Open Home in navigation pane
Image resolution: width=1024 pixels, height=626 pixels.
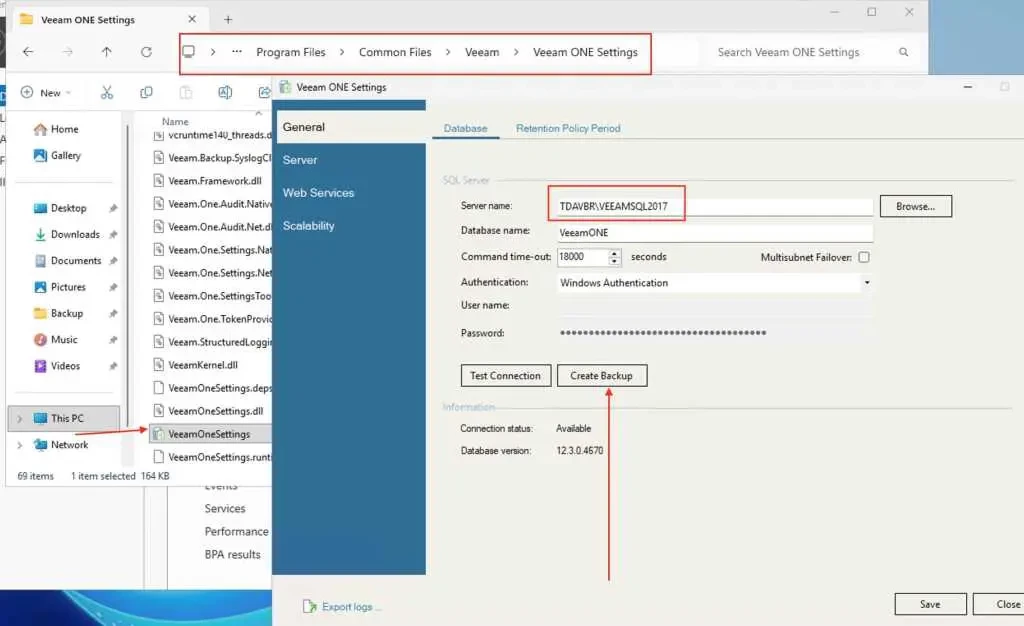click(x=65, y=129)
